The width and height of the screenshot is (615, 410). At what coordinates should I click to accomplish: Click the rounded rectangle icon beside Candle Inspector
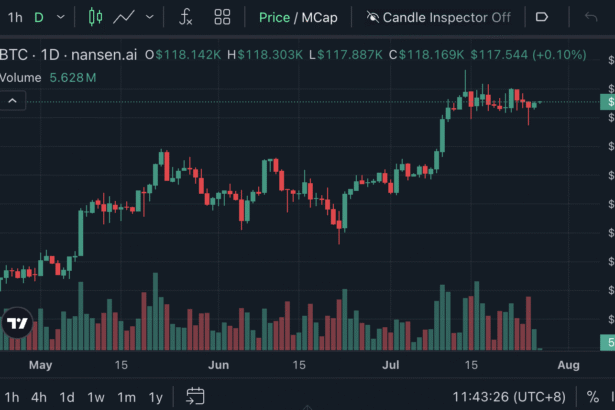click(542, 17)
